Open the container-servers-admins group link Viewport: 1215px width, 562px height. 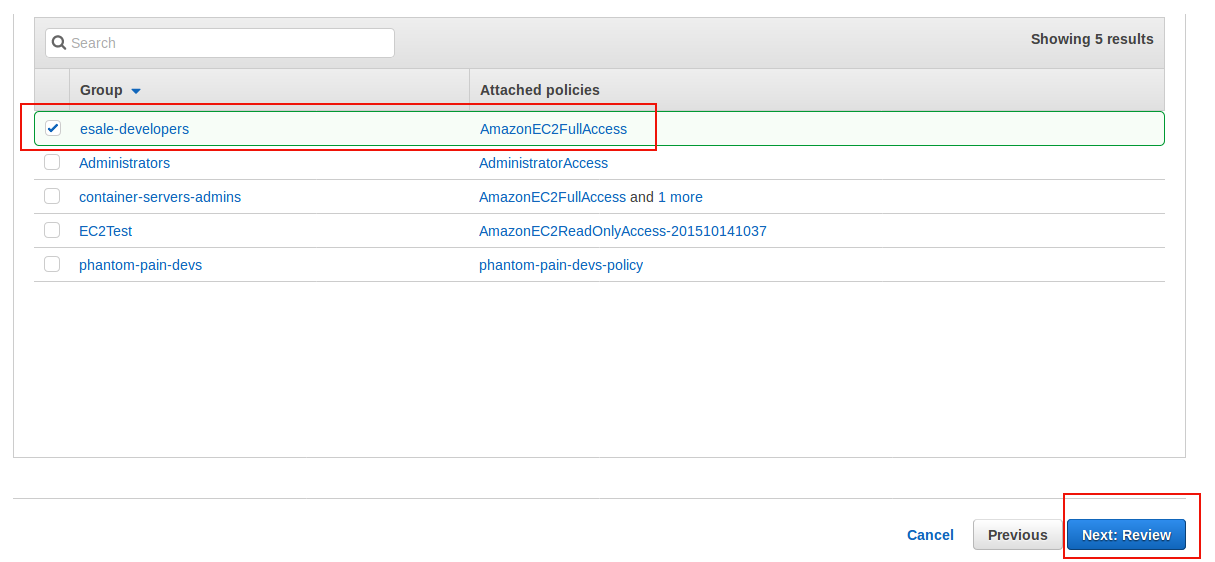pos(160,197)
